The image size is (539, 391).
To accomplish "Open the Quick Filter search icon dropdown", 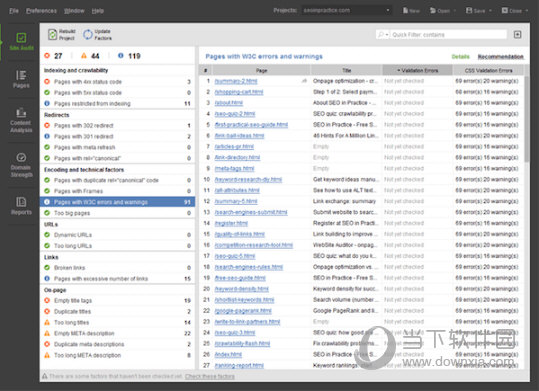I will point(383,34).
